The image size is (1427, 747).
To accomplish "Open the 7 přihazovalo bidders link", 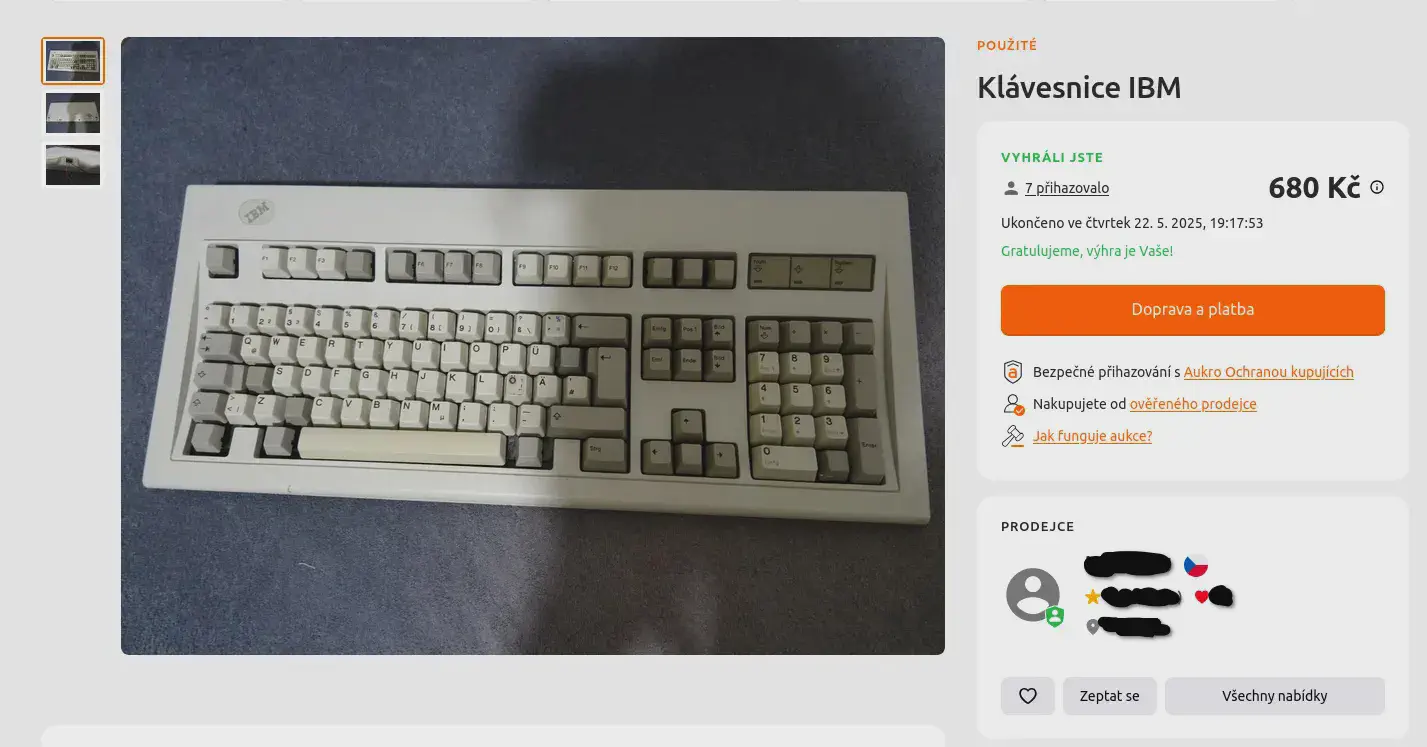I will [x=1066, y=188].
